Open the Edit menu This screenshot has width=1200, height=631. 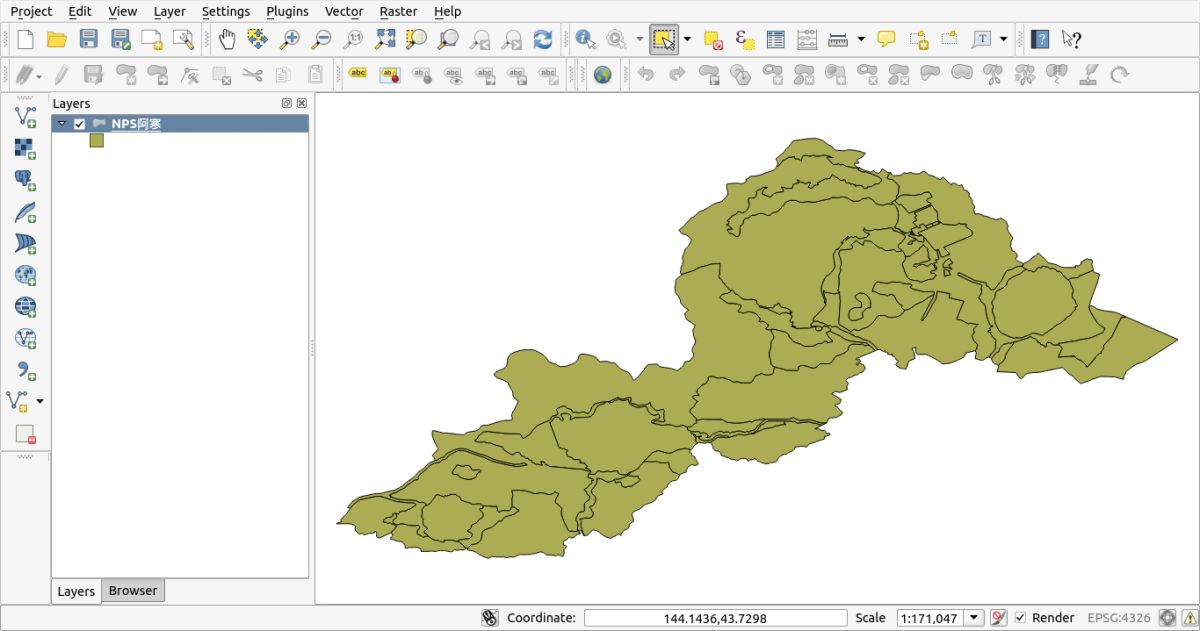(x=80, y=11)
